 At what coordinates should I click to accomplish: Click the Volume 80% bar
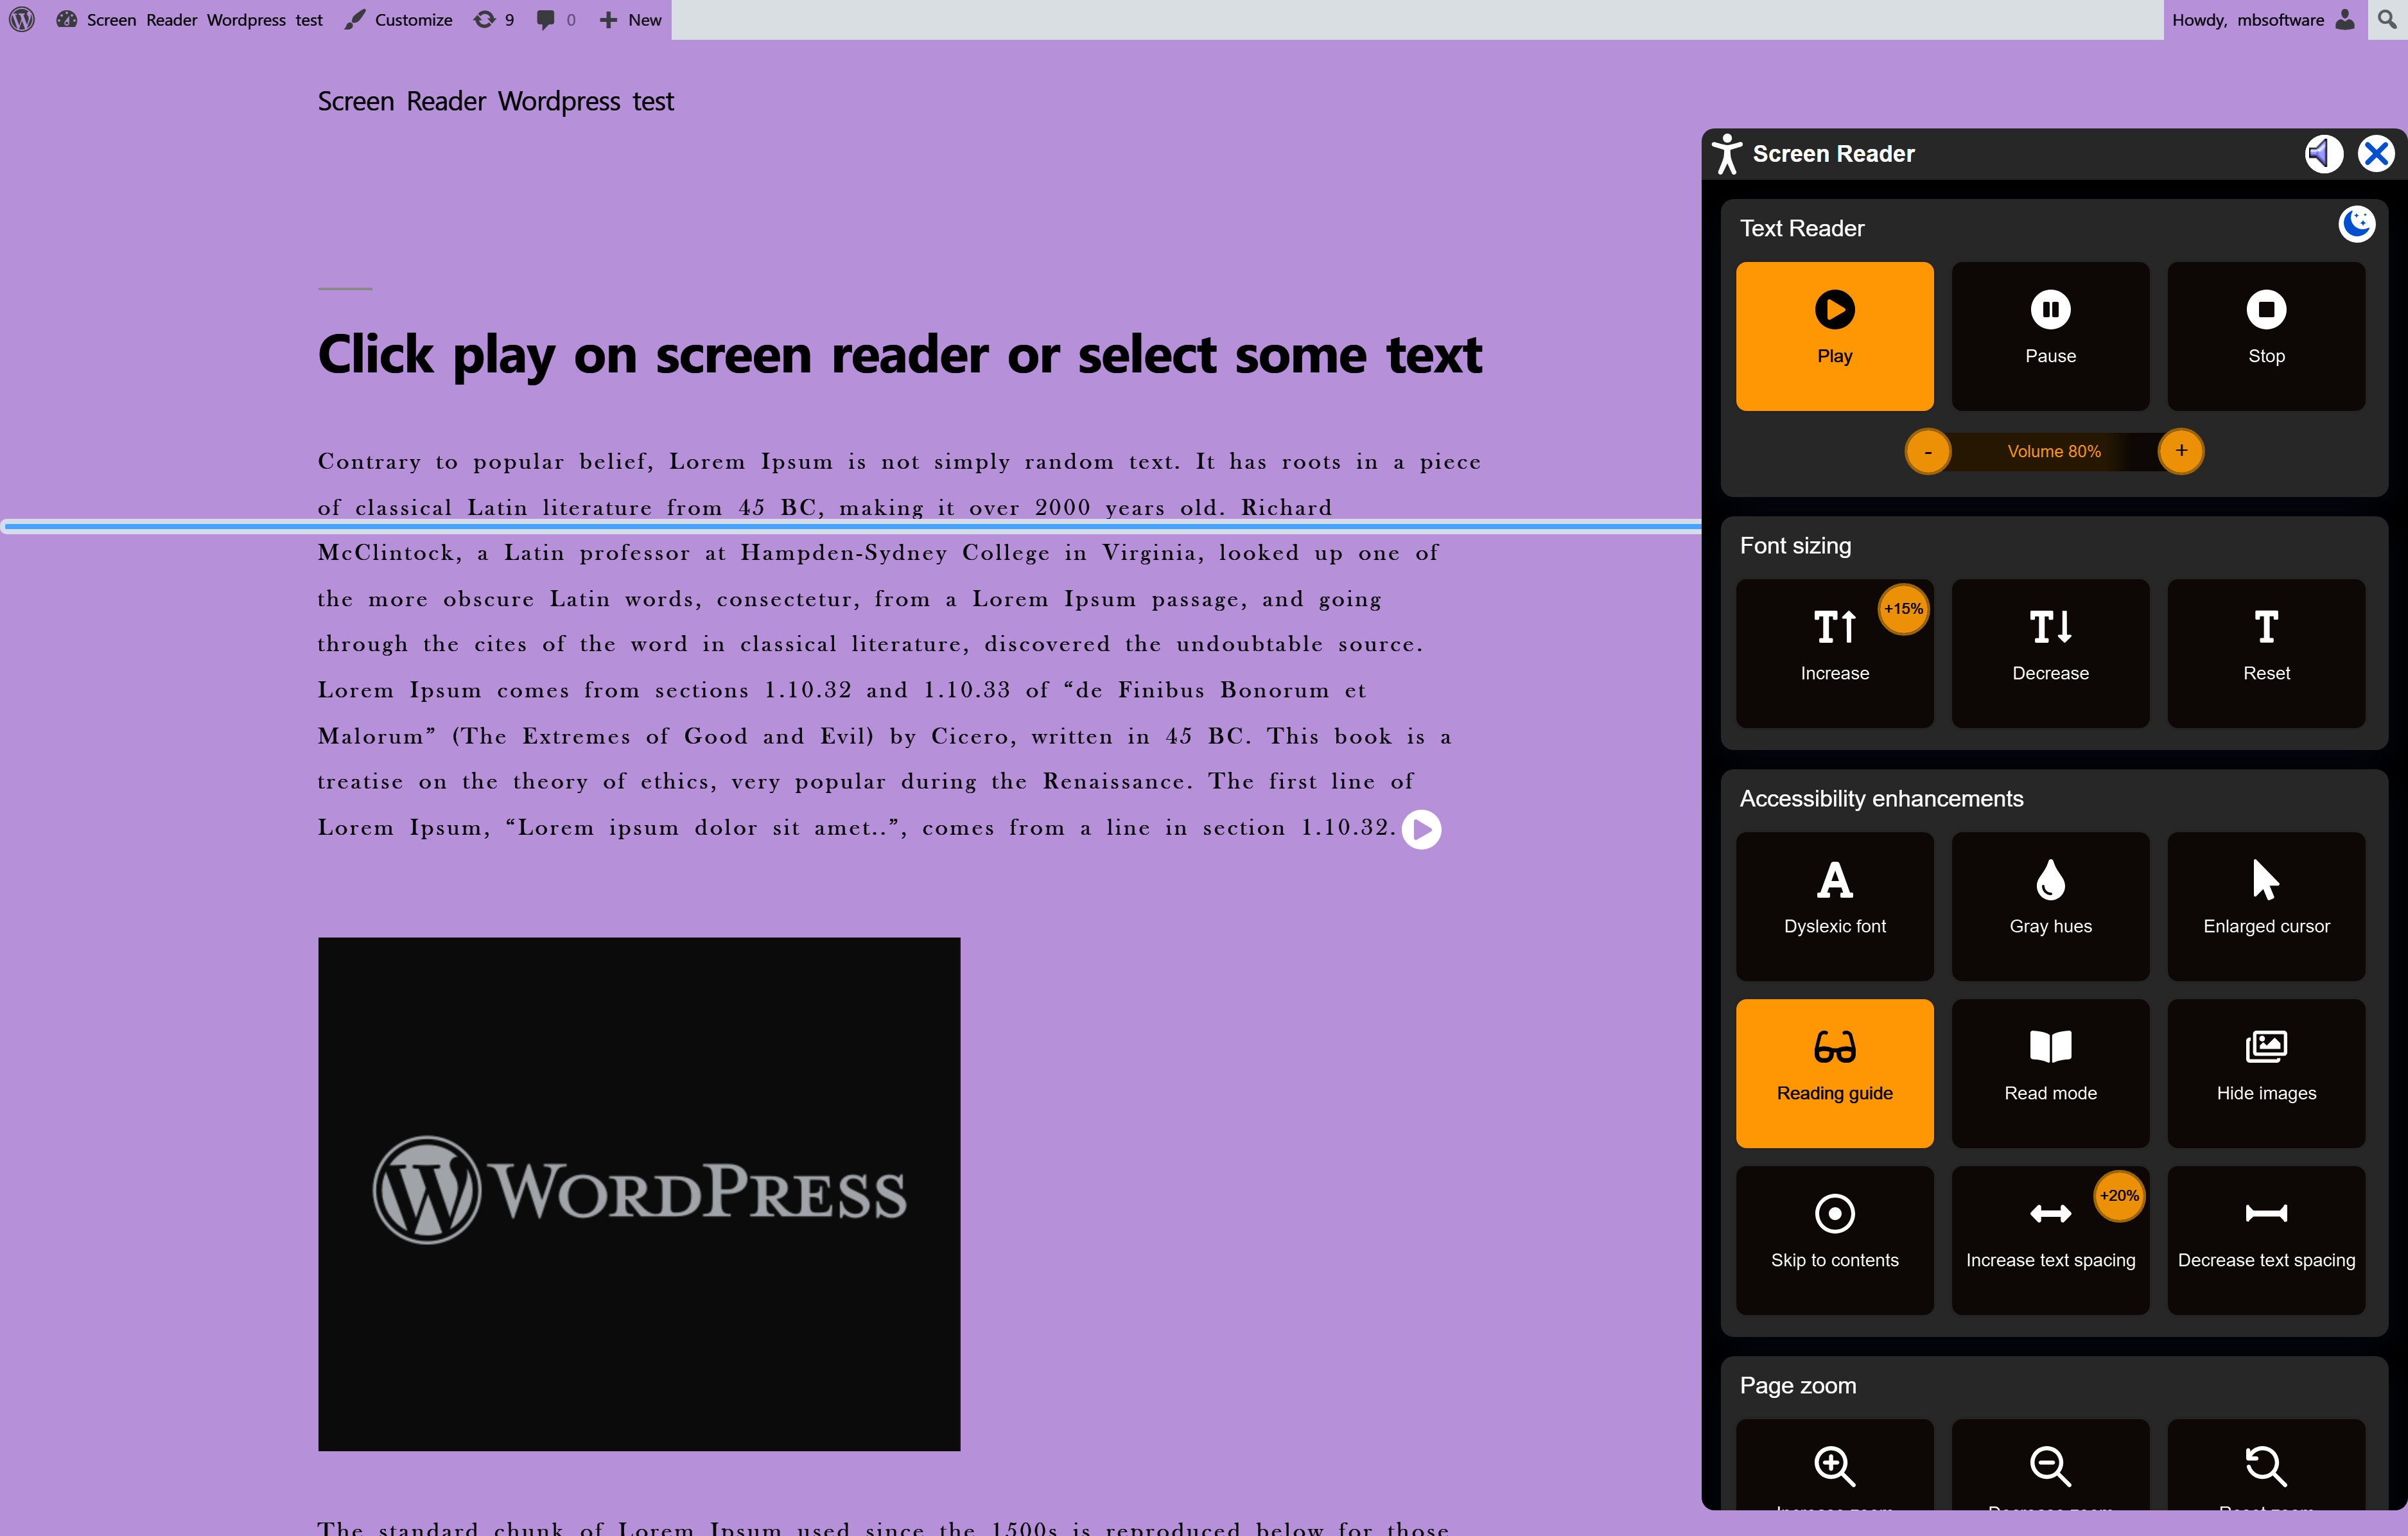[2054, 452]
